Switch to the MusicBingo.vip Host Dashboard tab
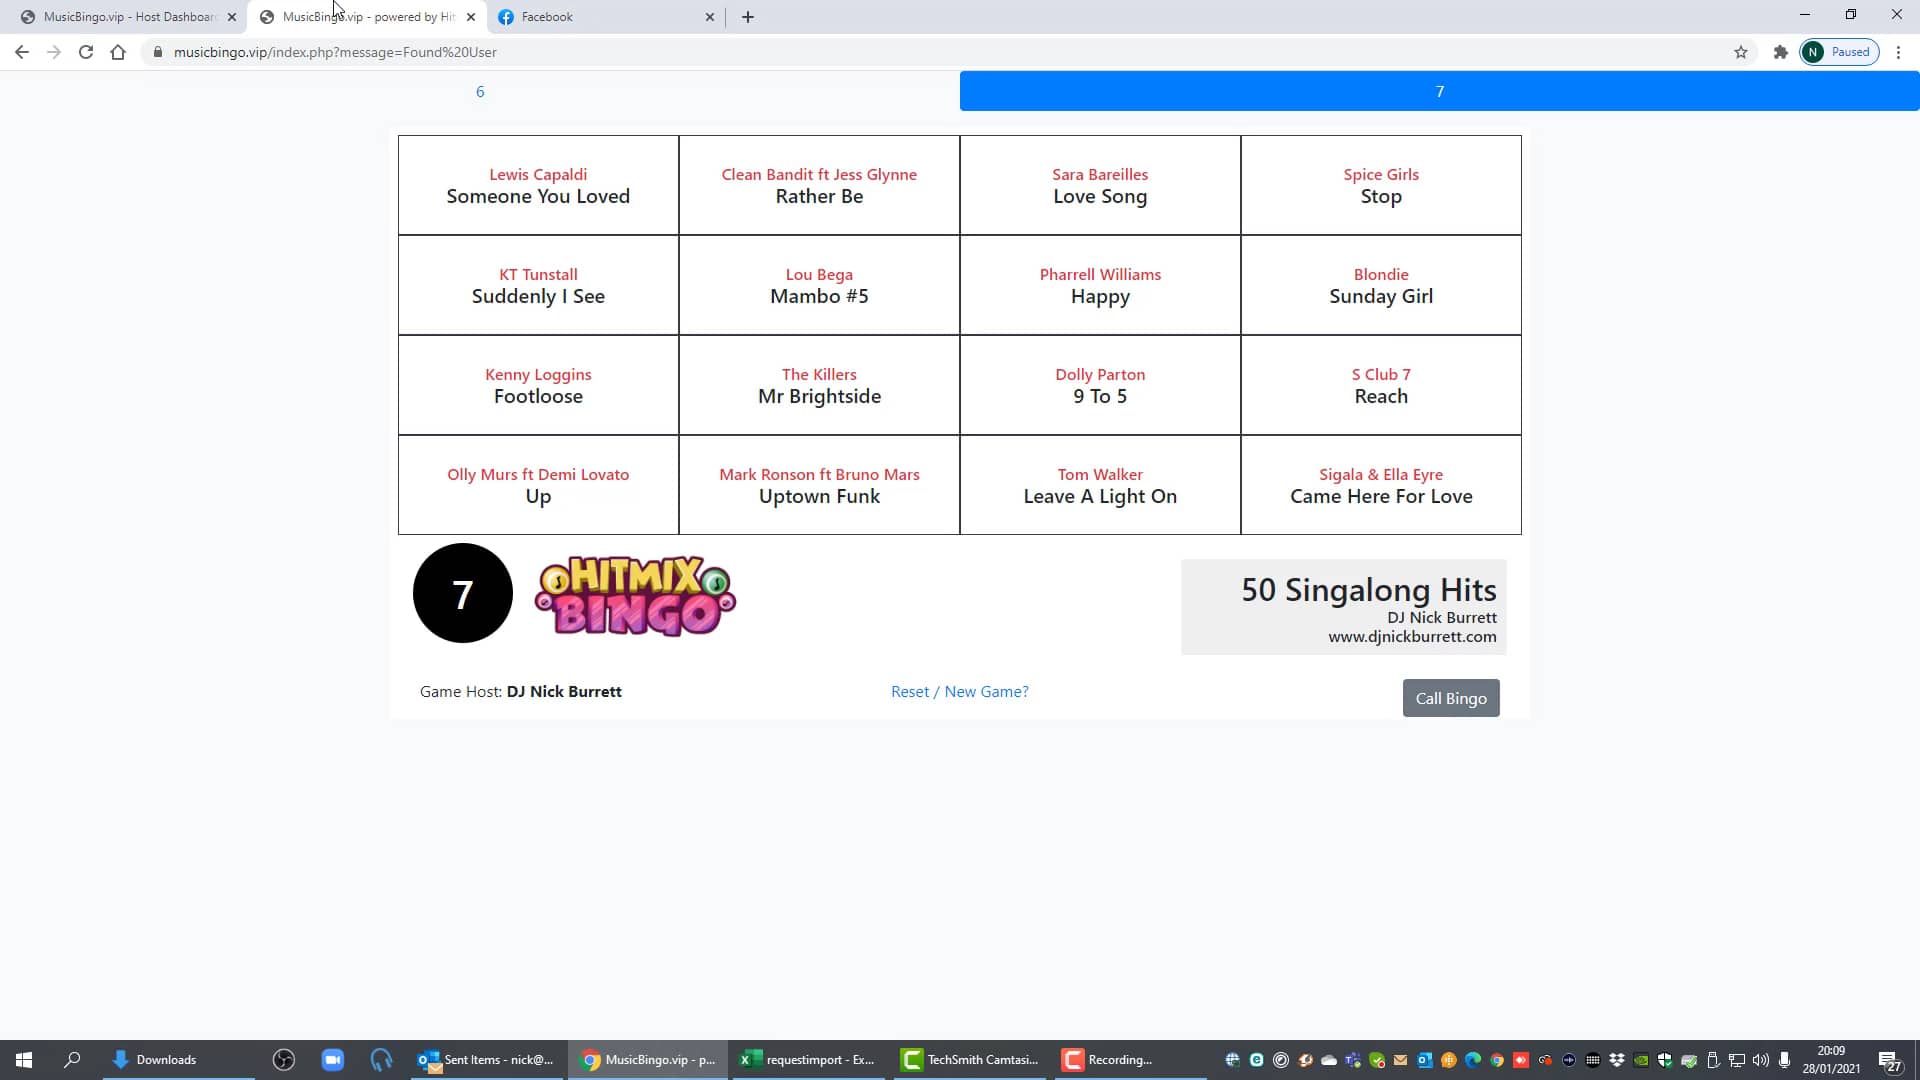This screenshot has height=1080, width=1920. [x=120, y=17]
